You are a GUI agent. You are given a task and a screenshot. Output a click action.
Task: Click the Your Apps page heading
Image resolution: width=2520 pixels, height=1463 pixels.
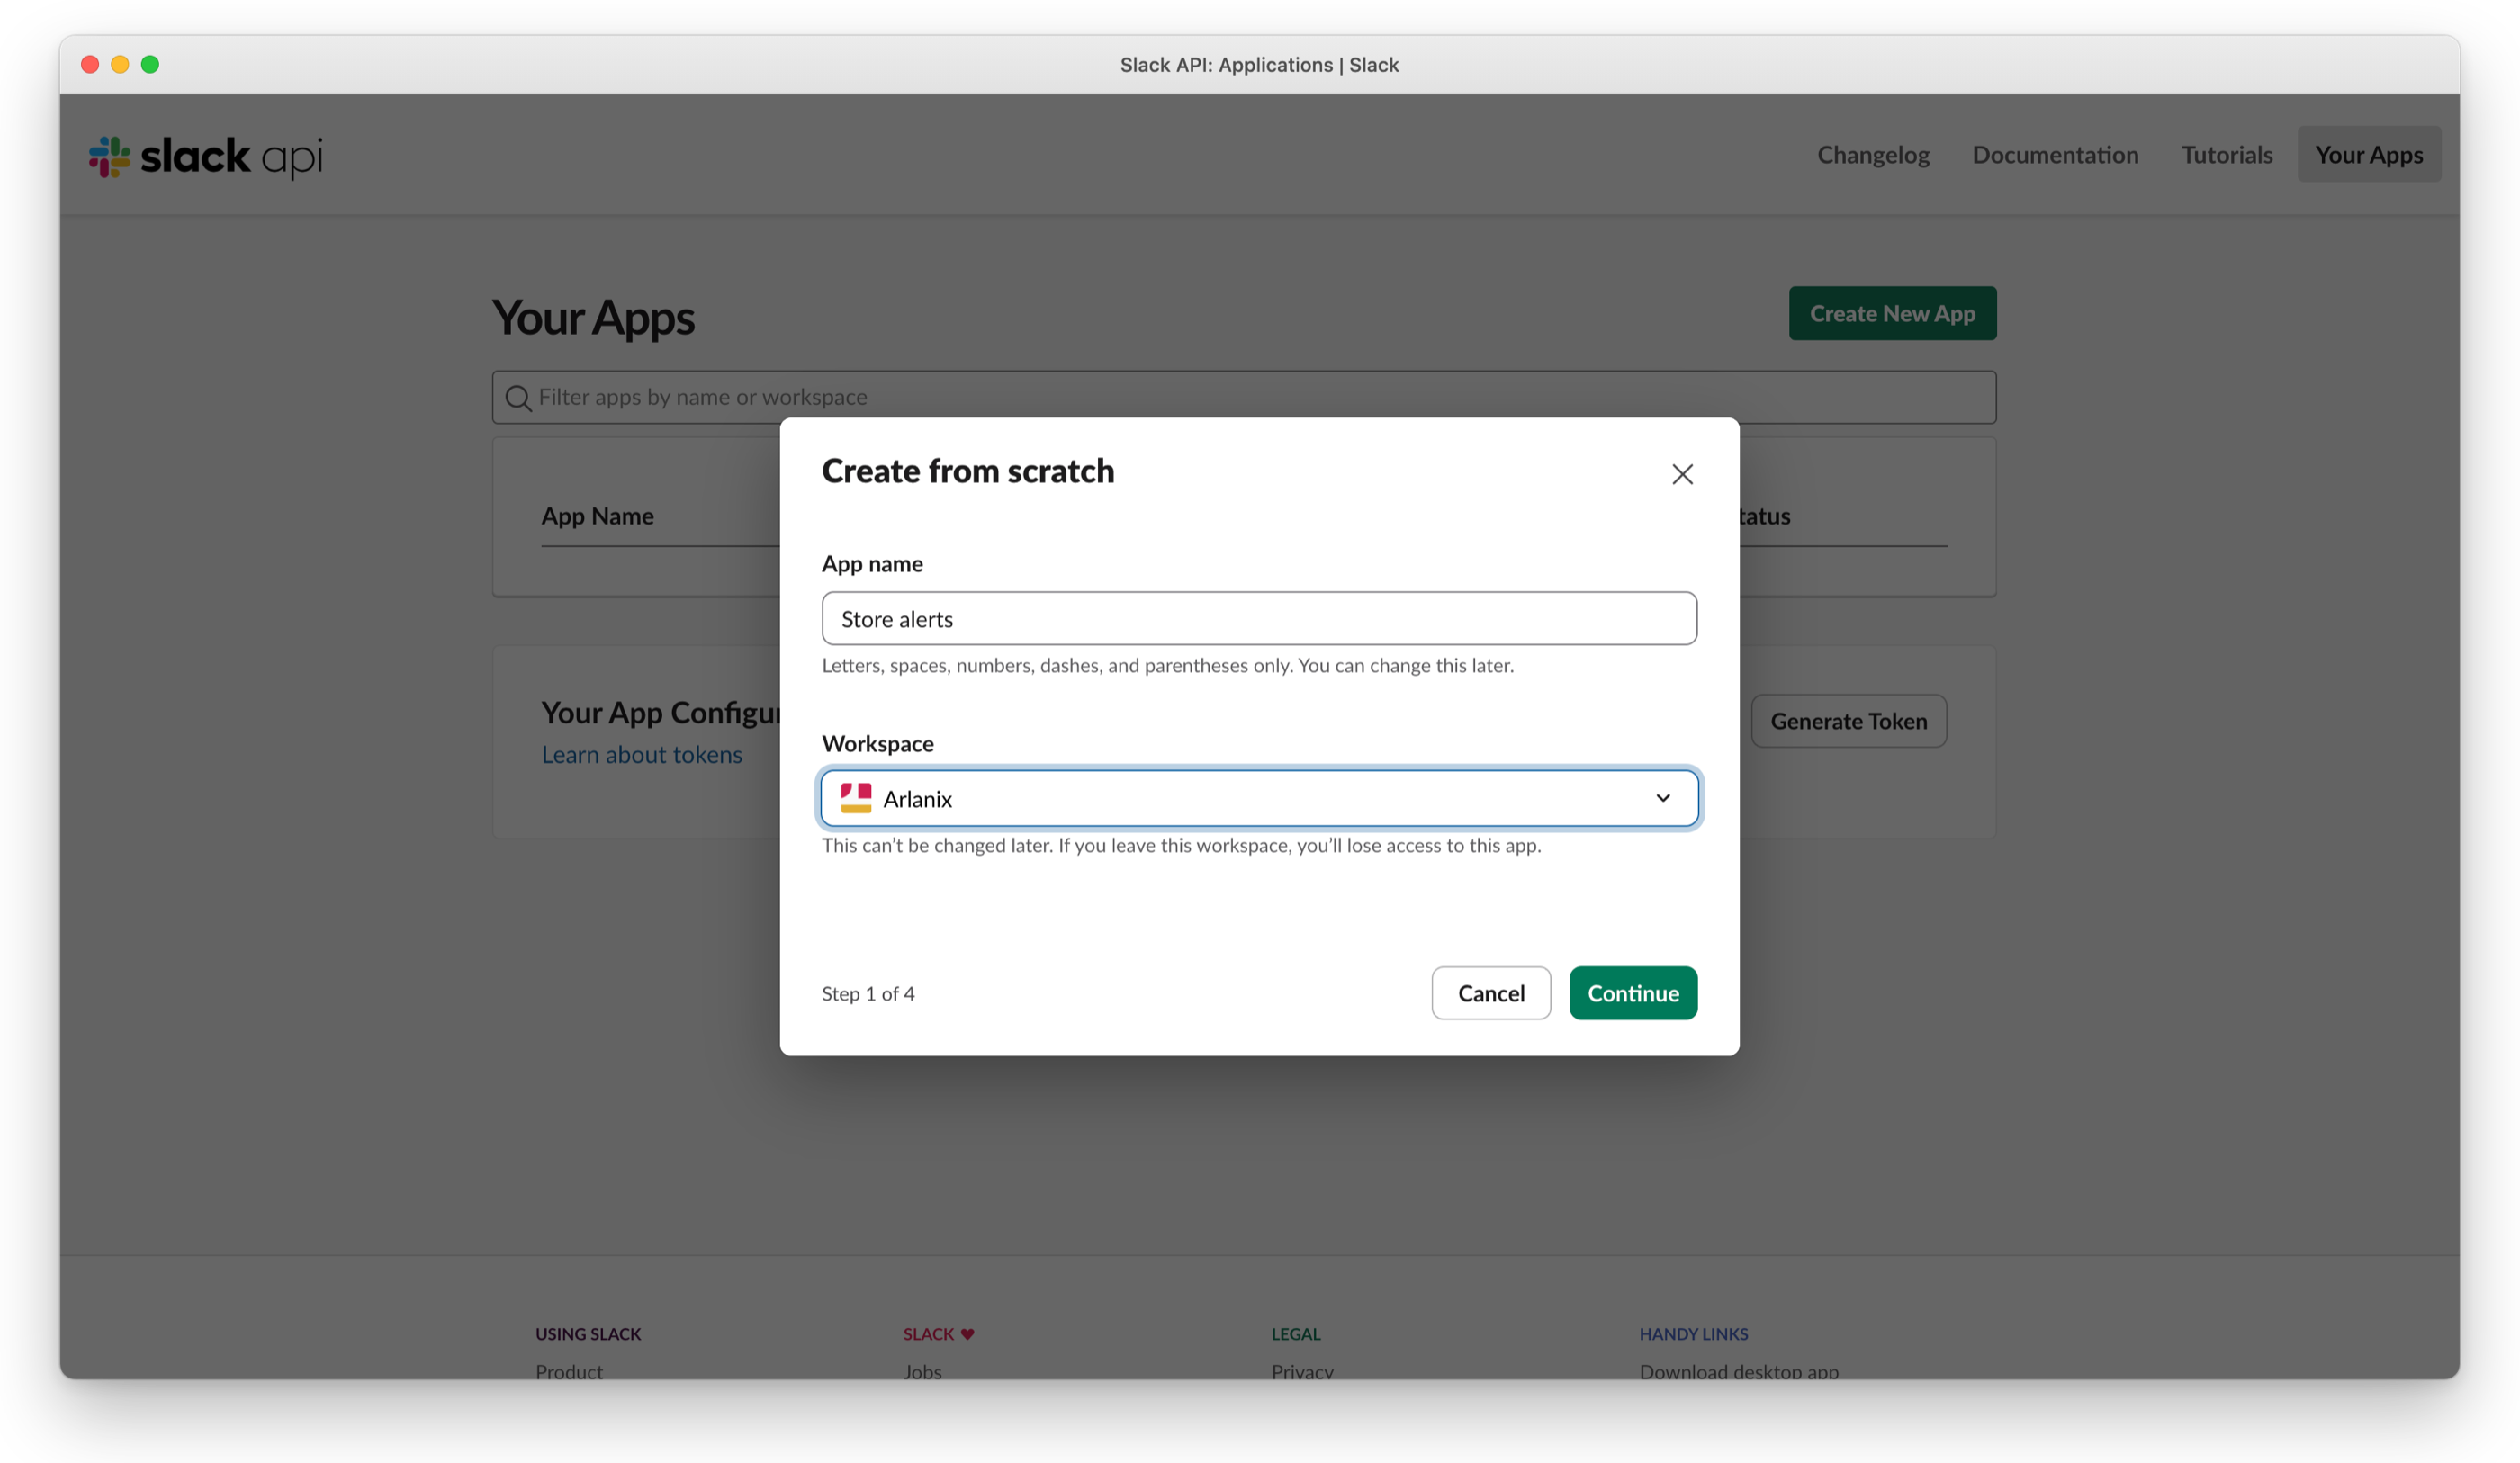(x=593, y=318)
